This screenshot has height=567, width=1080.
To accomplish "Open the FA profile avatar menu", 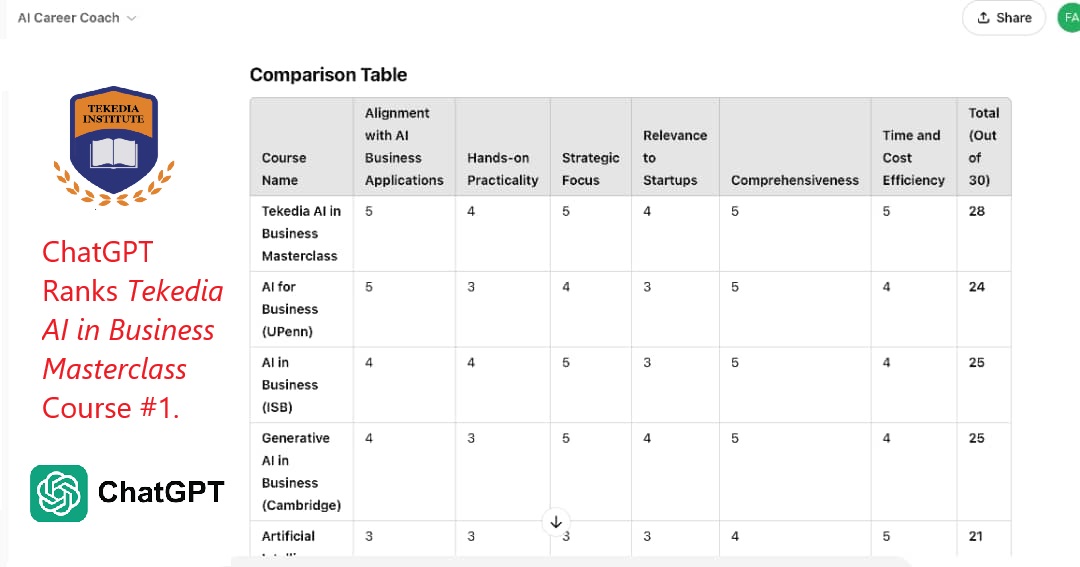I will click(x=1070, y=18).
